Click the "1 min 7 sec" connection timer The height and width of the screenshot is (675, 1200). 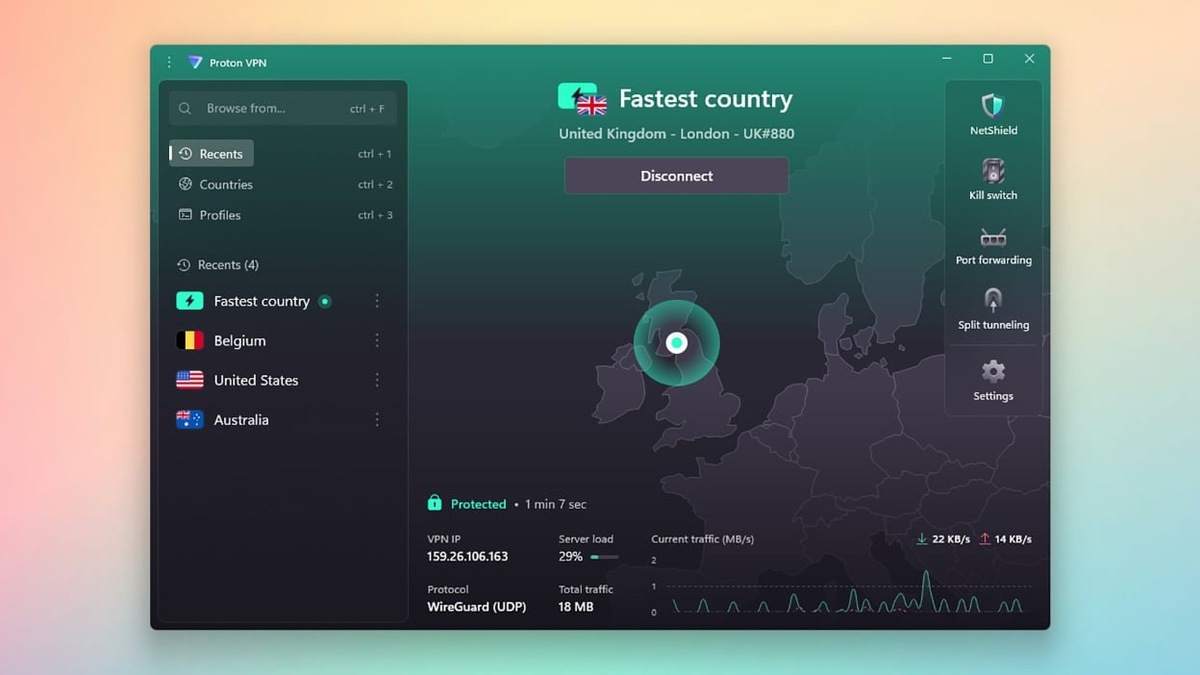[556, 504]
